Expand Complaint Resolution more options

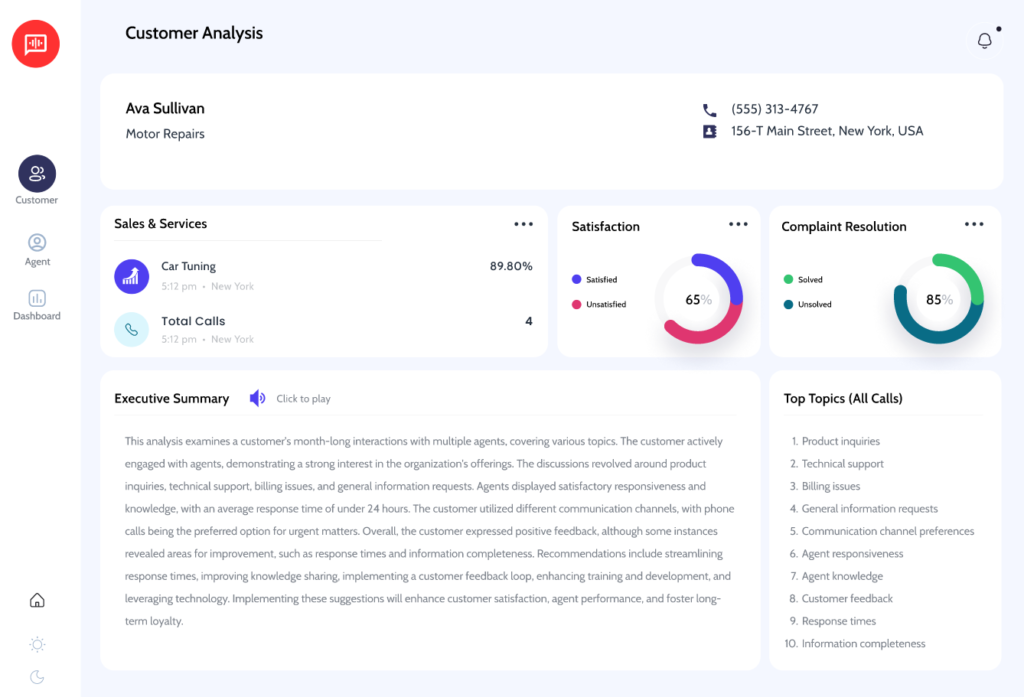pyautogui.click(x=974, y=224)
